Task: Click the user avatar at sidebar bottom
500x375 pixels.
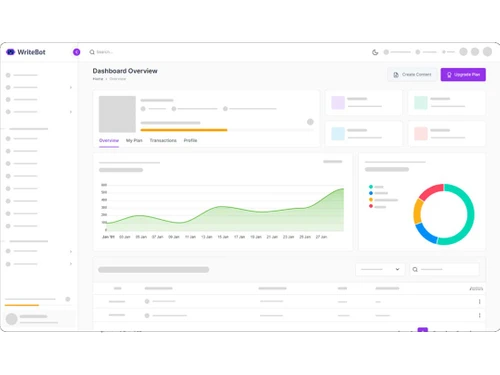Action: point(12,319)
